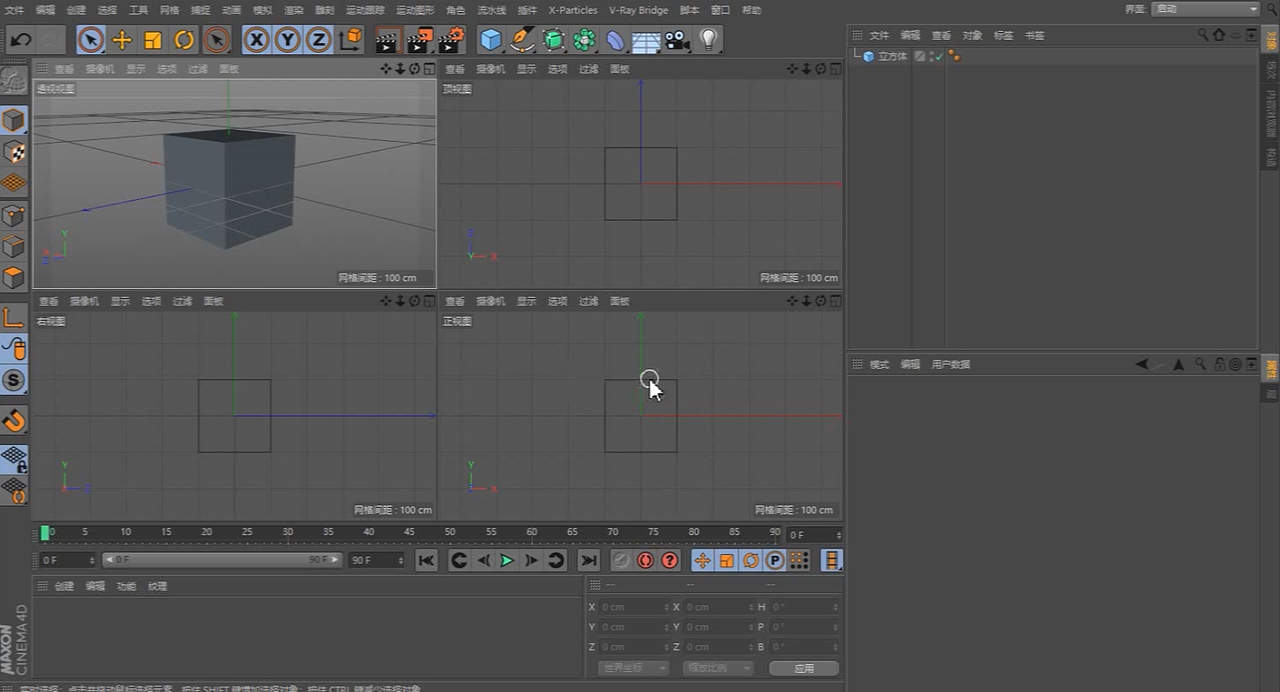Toggle Position keyframe recording icon
The image size is (1280, 692).
pyautogui.click(x=702, y=561)
